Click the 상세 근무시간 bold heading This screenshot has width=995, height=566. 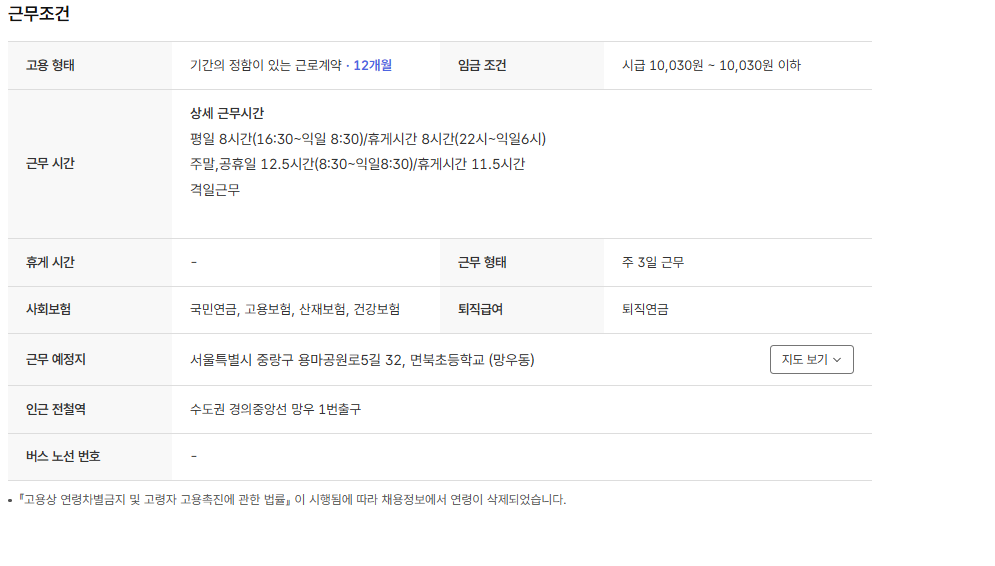(x=227, y=114)
